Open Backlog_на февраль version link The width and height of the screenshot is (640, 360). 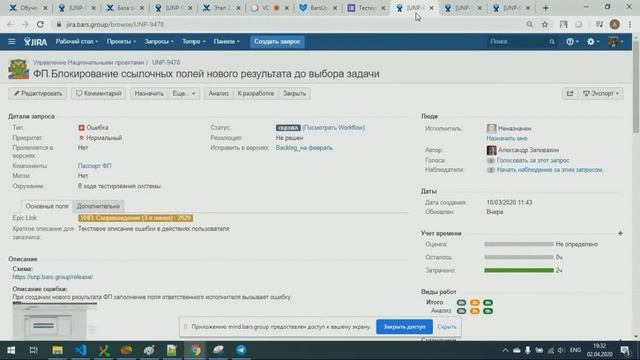304,148
